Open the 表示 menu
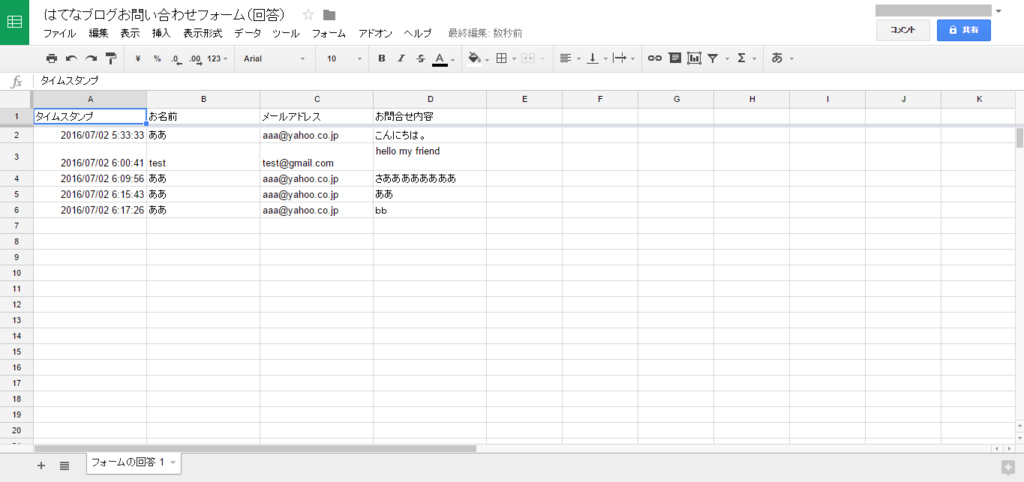The height and width of the screenshot is (482, 1024). (130, 33)
